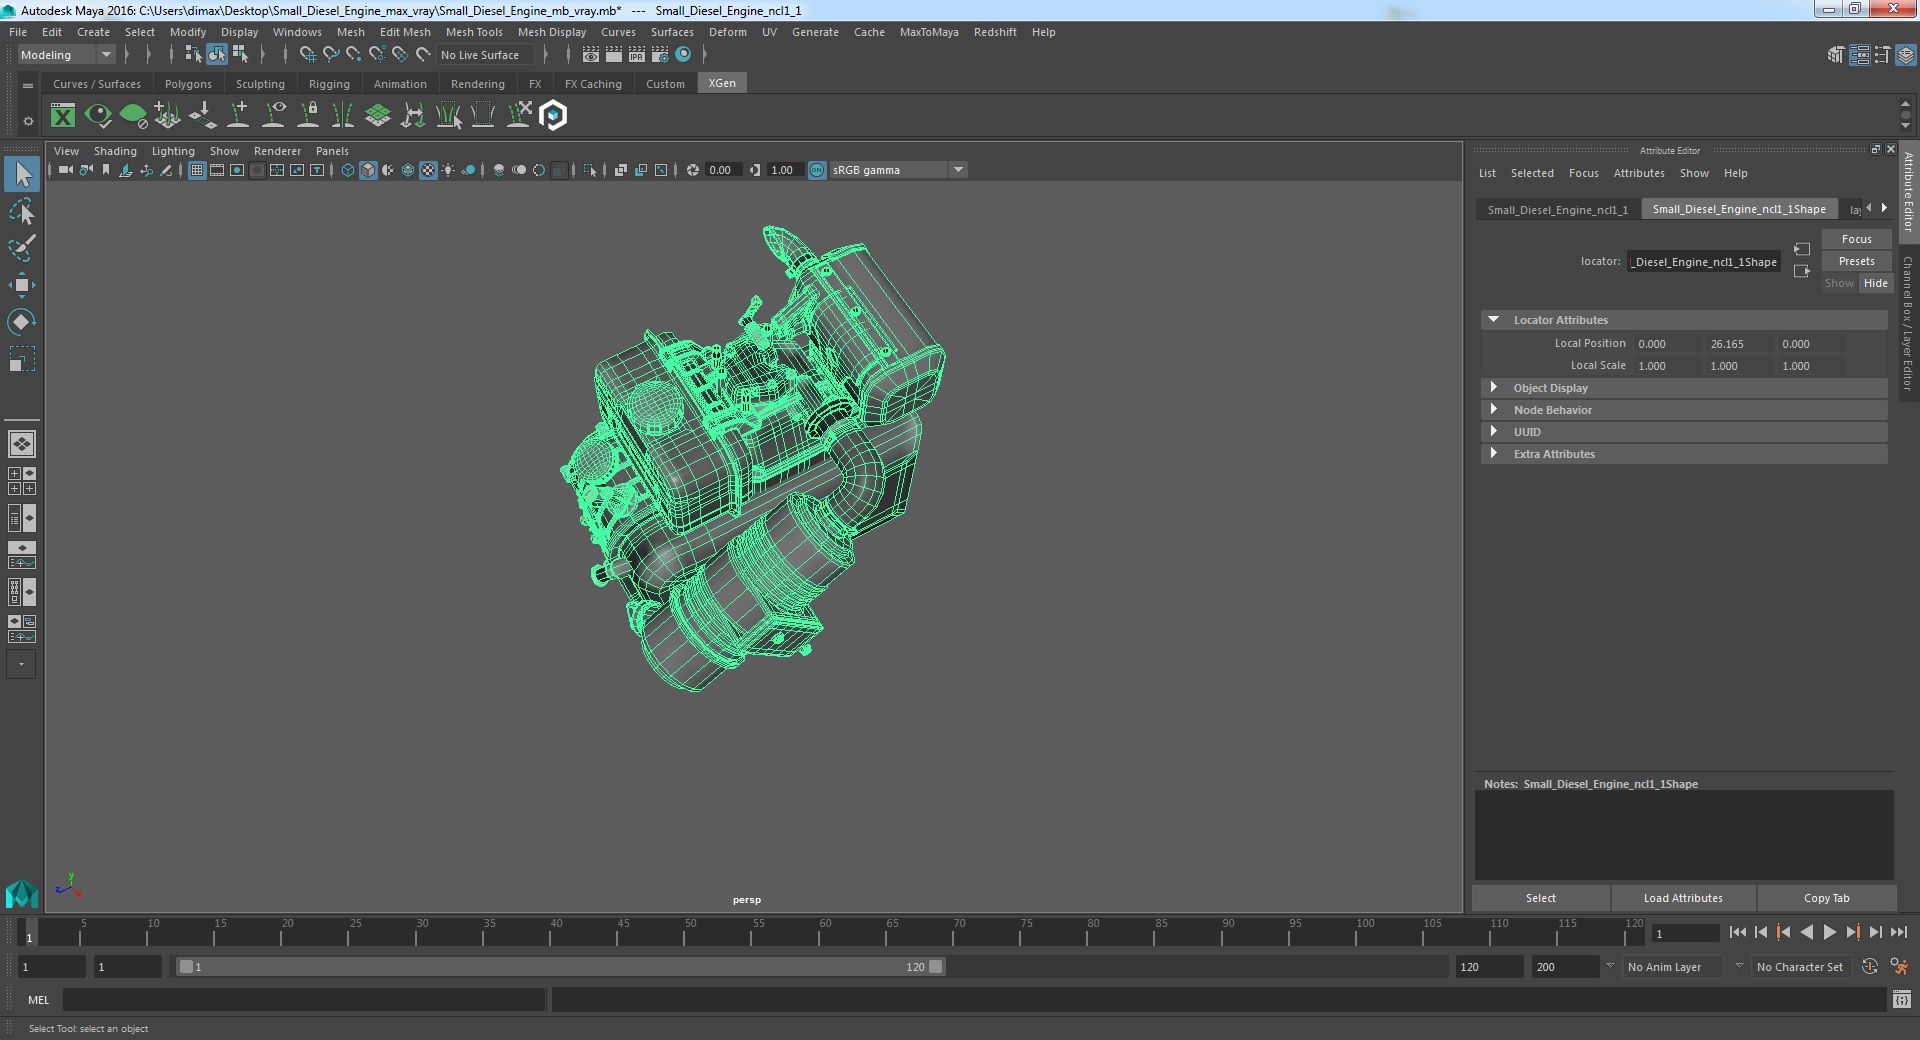Image resolution: width=1920 pixels, height=1040 pixels.
Task: Expand the Object Display section
Action: coord(1550,388)
